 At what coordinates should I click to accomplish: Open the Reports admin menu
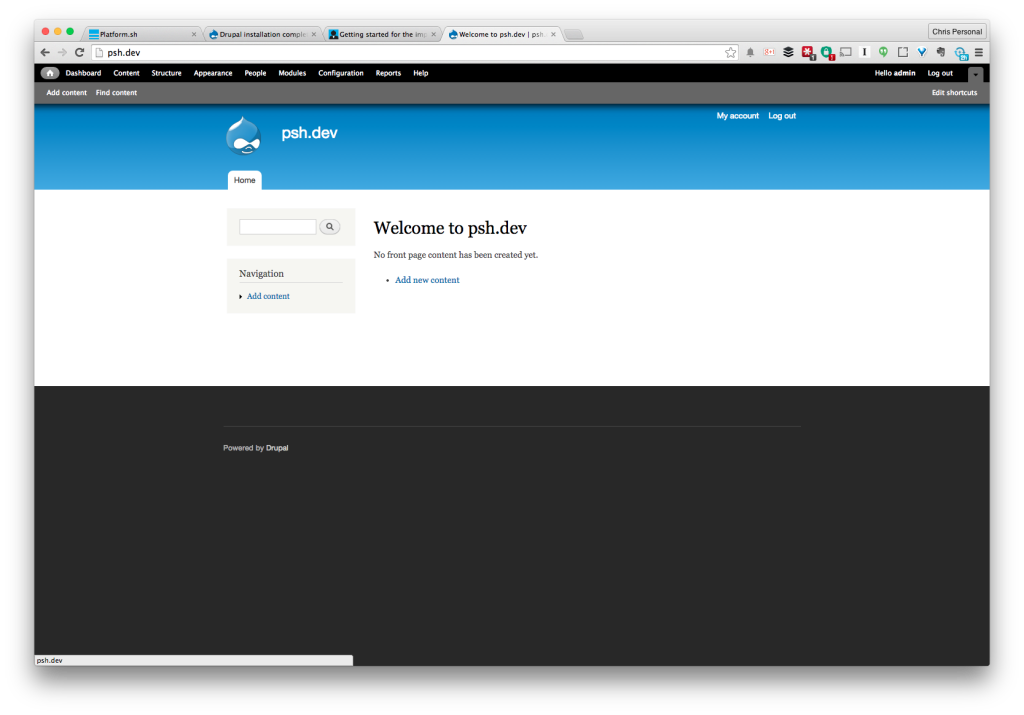388,73
